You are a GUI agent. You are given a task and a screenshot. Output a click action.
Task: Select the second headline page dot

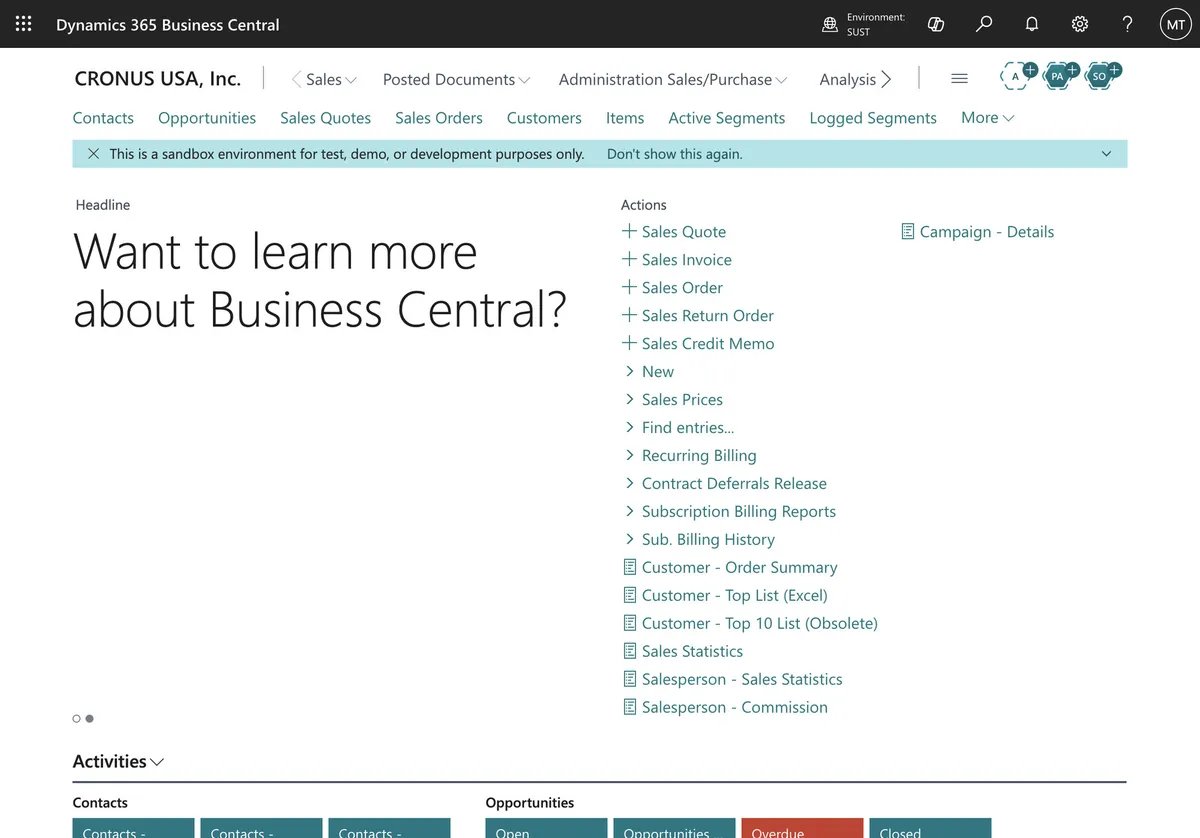pos(89,718)
